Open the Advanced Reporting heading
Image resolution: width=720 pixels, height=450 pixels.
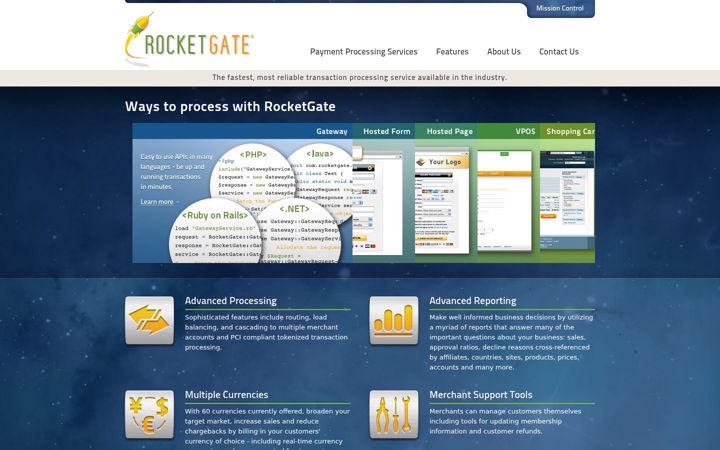point(472,301)
